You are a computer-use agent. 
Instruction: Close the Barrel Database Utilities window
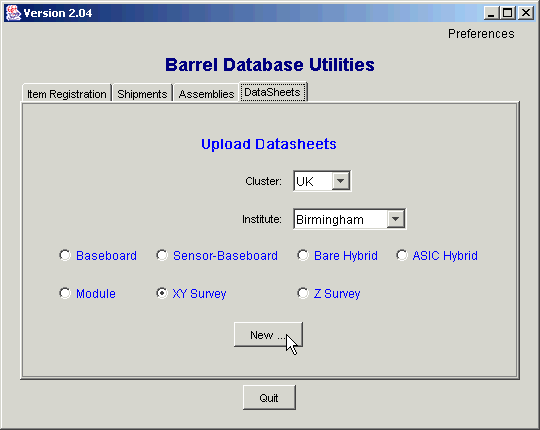click(x=526, y=13)
